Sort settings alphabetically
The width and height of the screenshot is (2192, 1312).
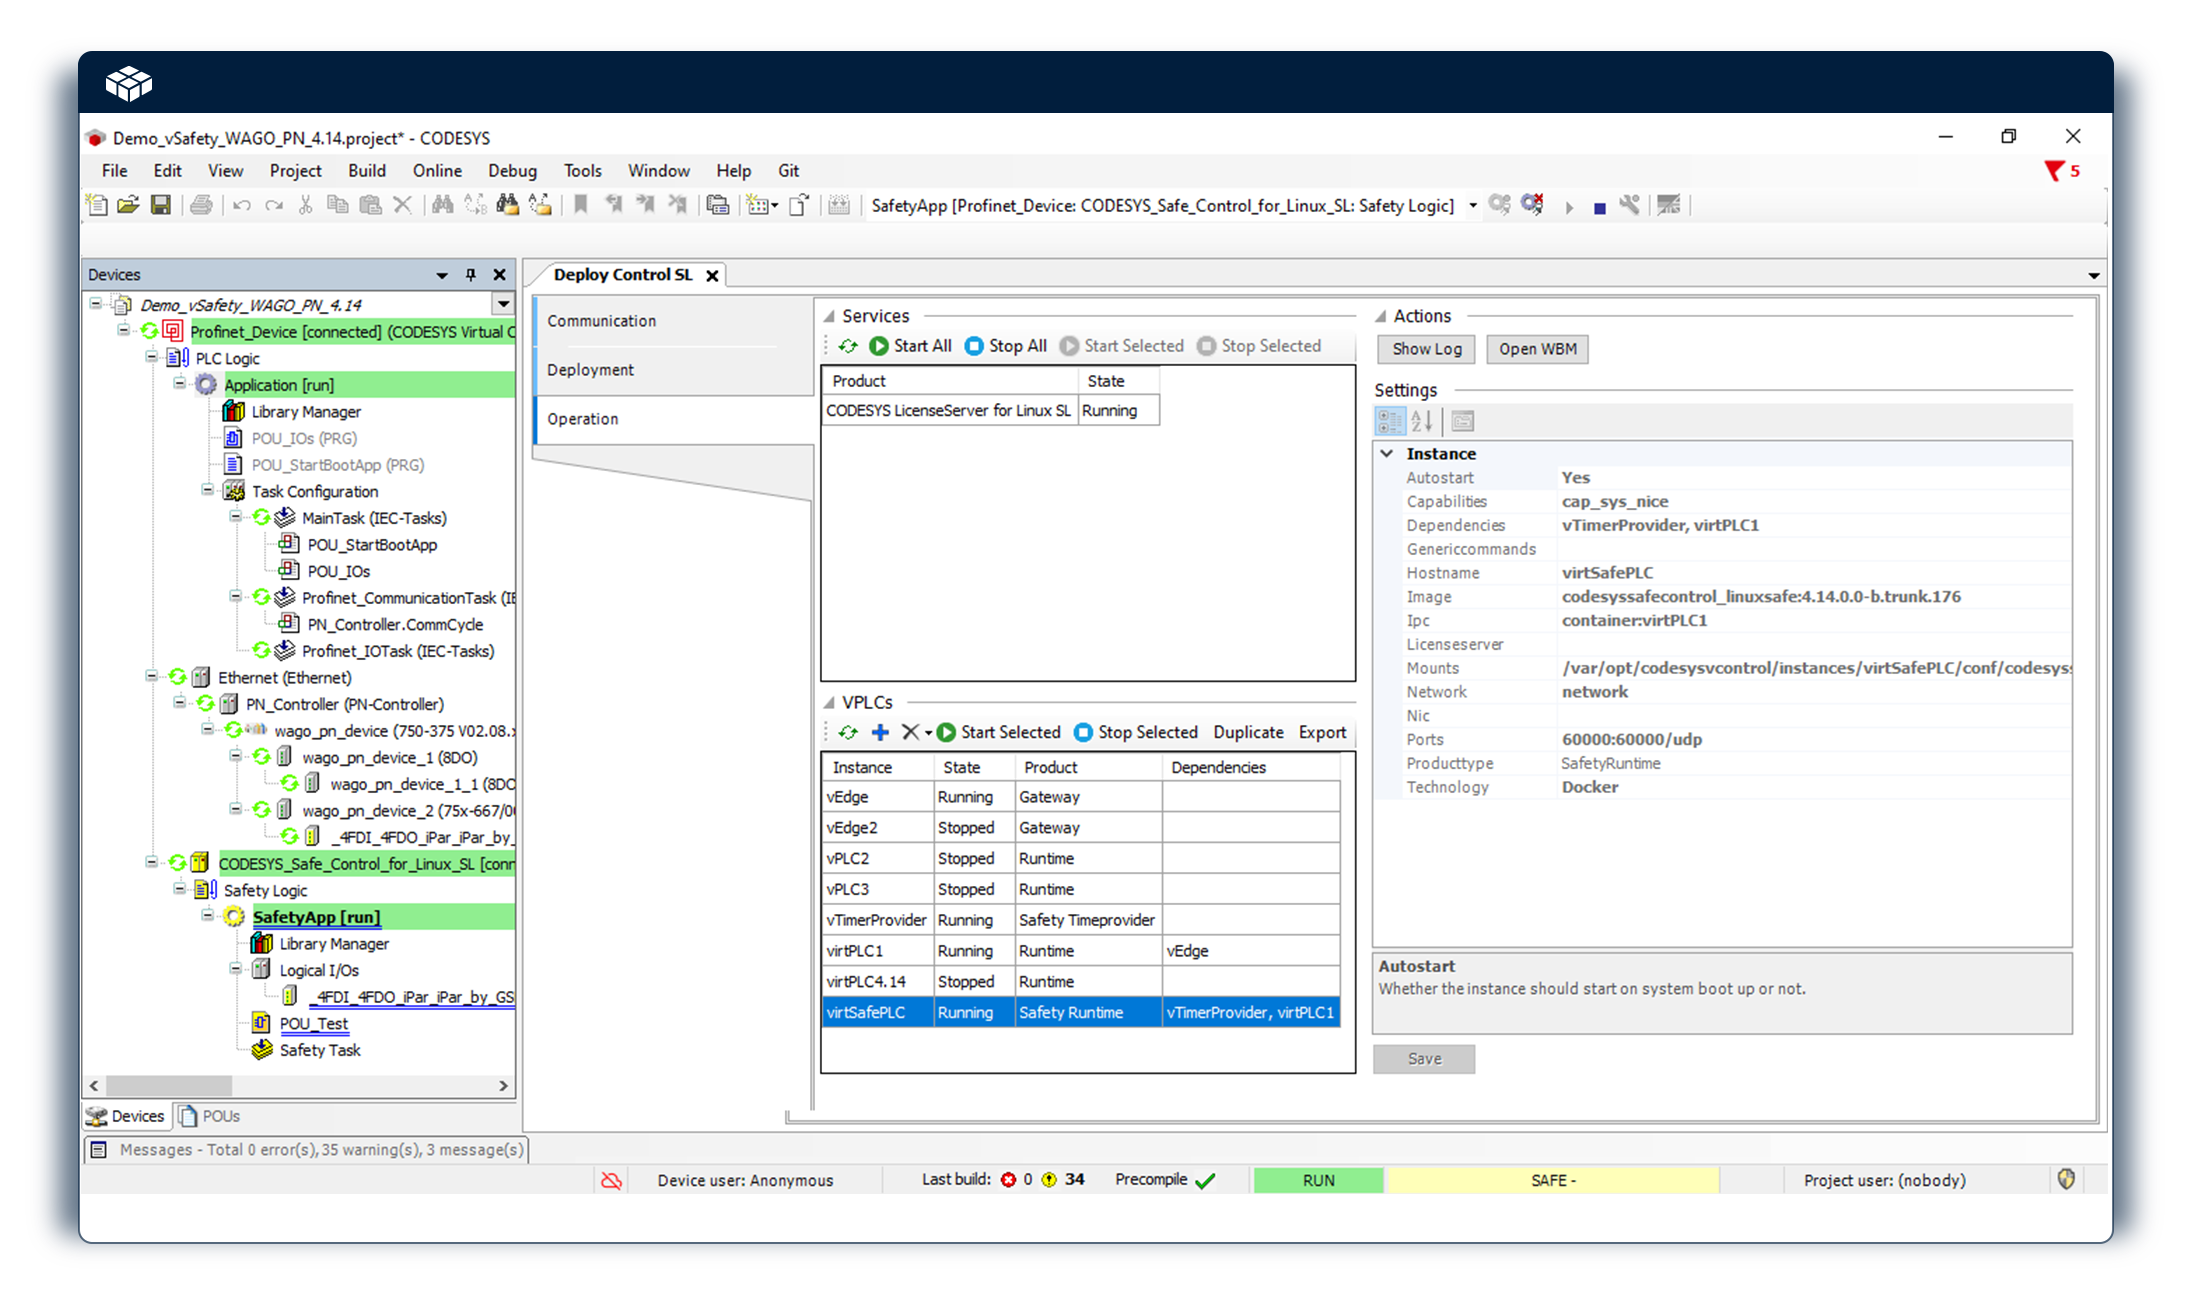(x=1422, y=421)
